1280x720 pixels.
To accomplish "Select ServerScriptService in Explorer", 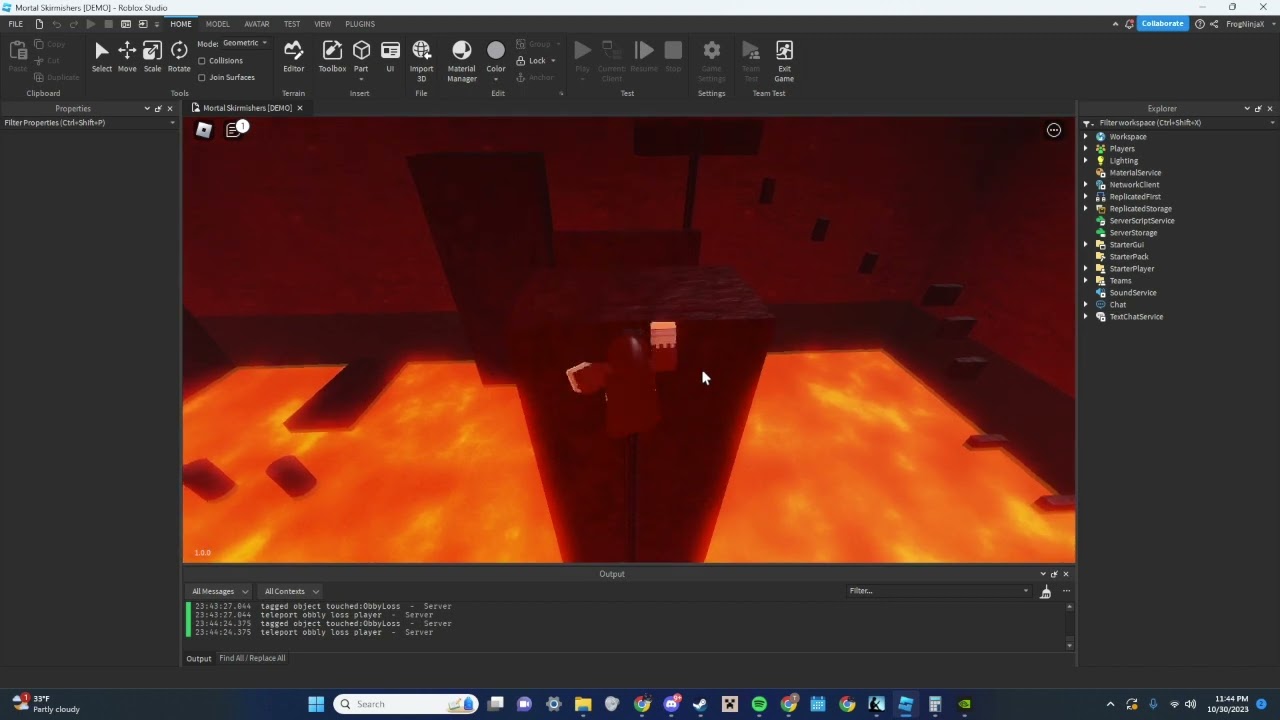I will point(1142,221).
